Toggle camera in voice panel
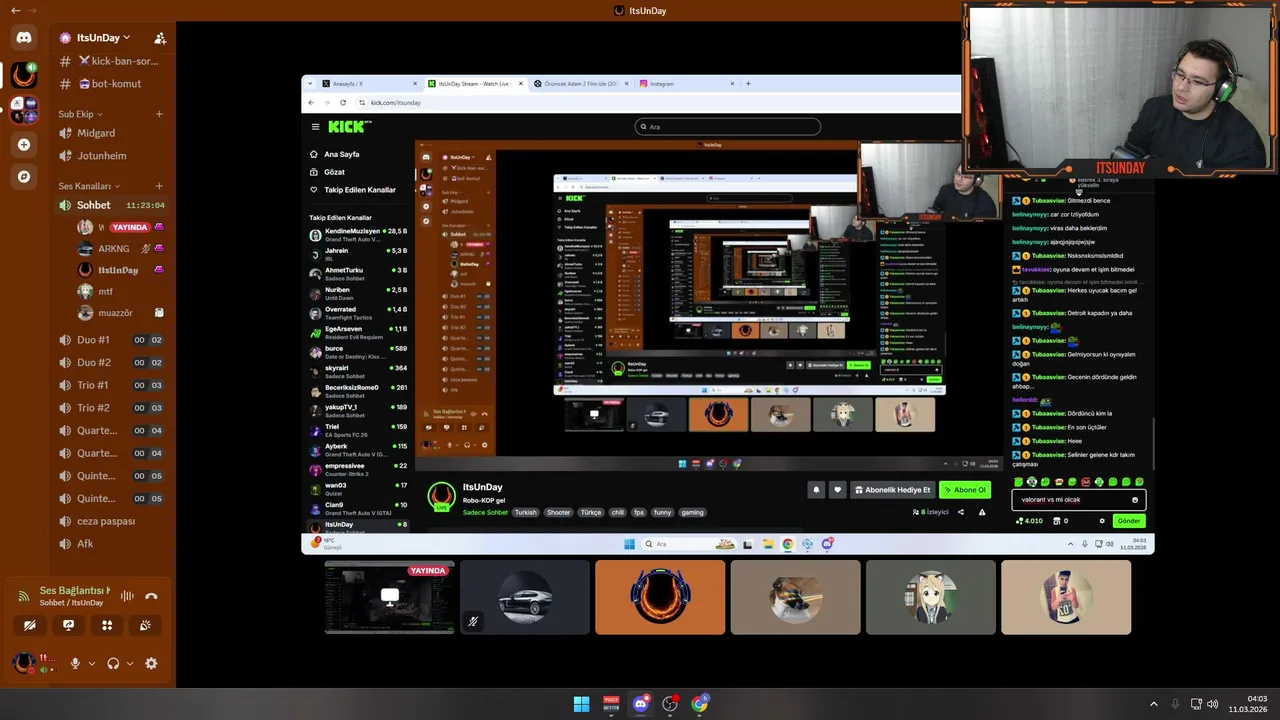The height and width of the screenshot is (720, 1280). coord(30,625)
